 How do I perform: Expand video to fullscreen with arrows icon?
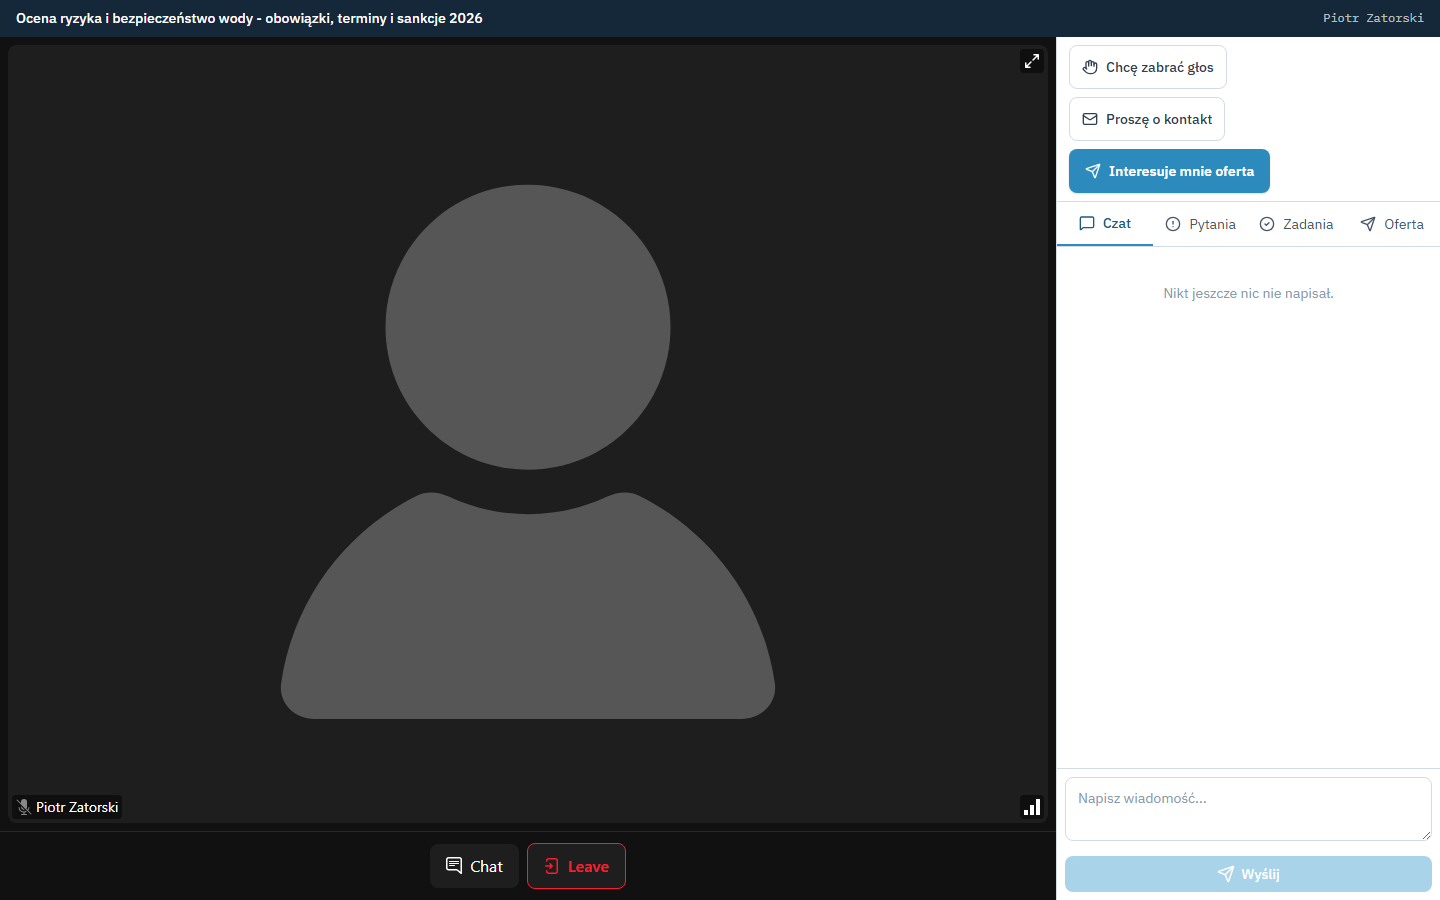click(1032, 61)
